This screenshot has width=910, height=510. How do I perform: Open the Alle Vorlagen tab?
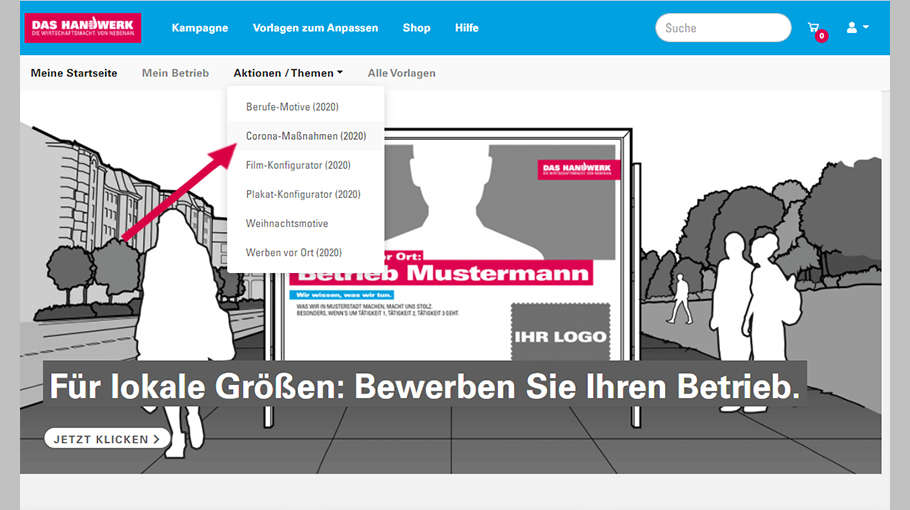(x=402, y=73)
